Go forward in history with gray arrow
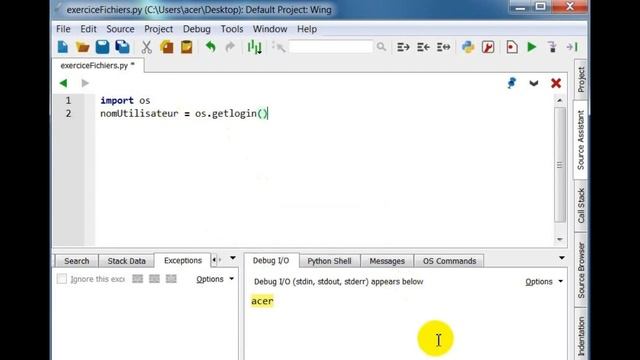640x360 pixels. tap(85, 83)
